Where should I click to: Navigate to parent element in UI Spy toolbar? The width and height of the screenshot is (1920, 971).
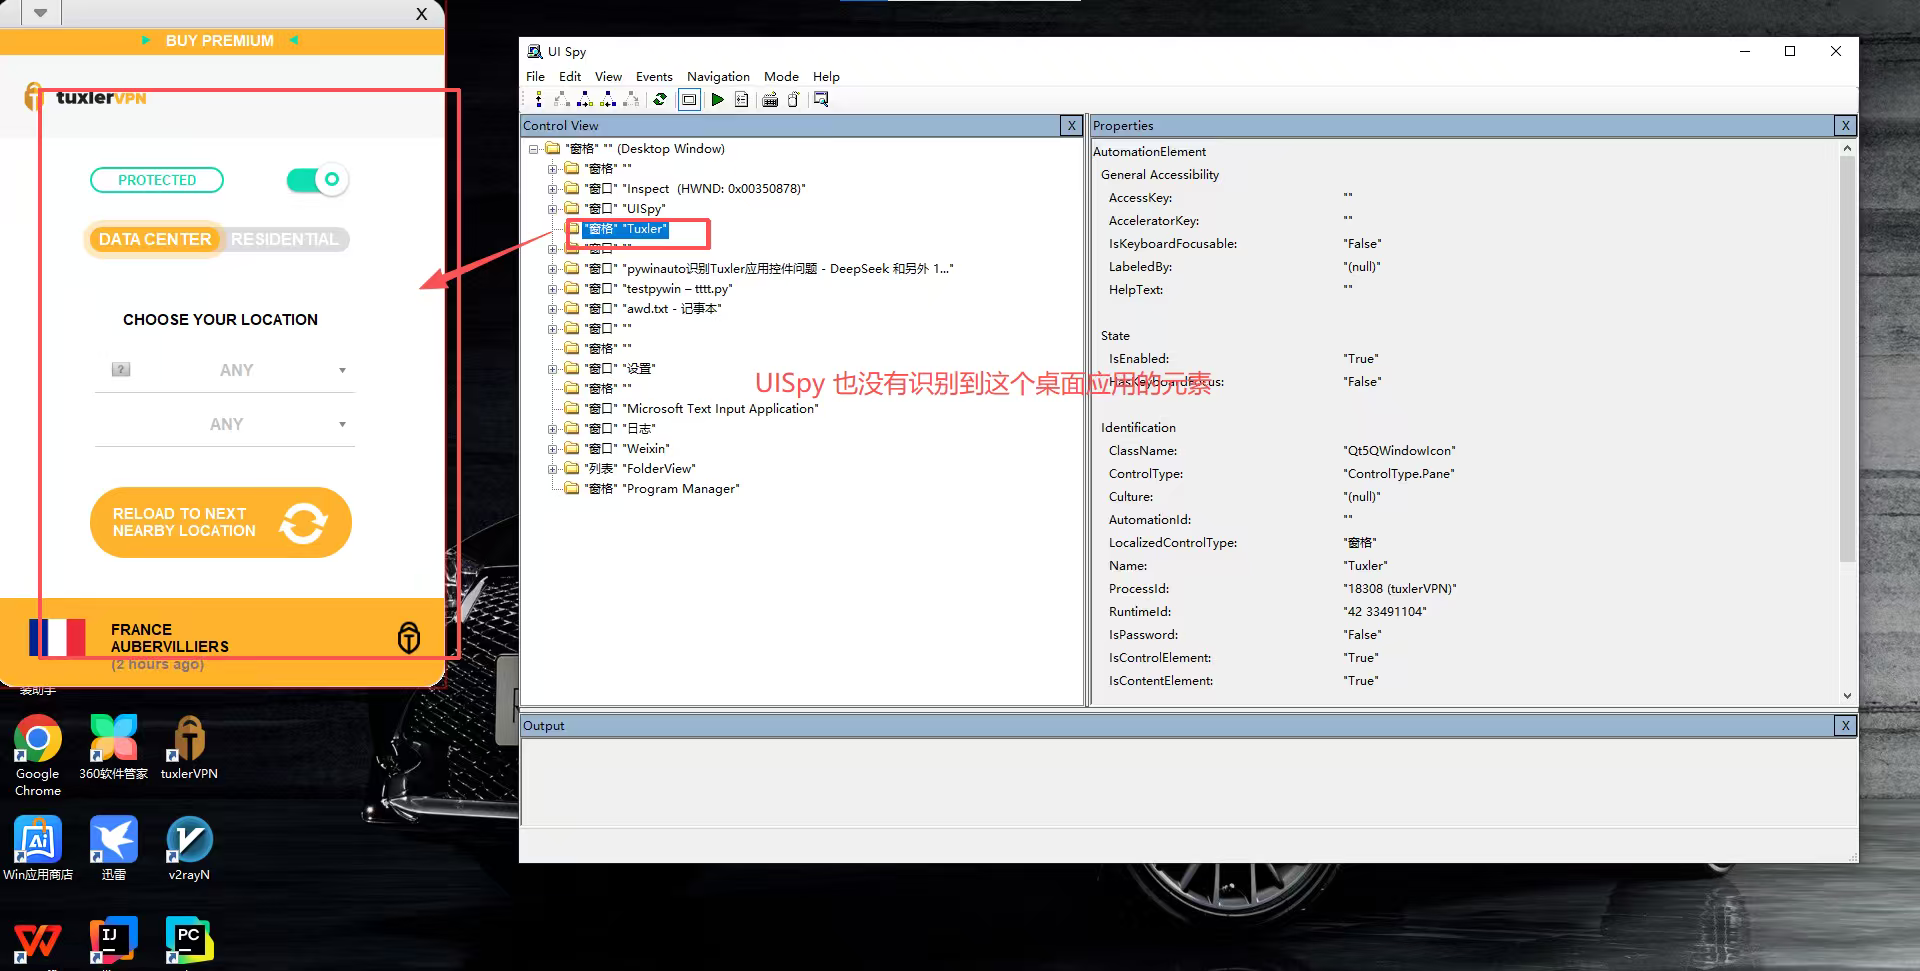pyautogui.click(x=539, y=99)
